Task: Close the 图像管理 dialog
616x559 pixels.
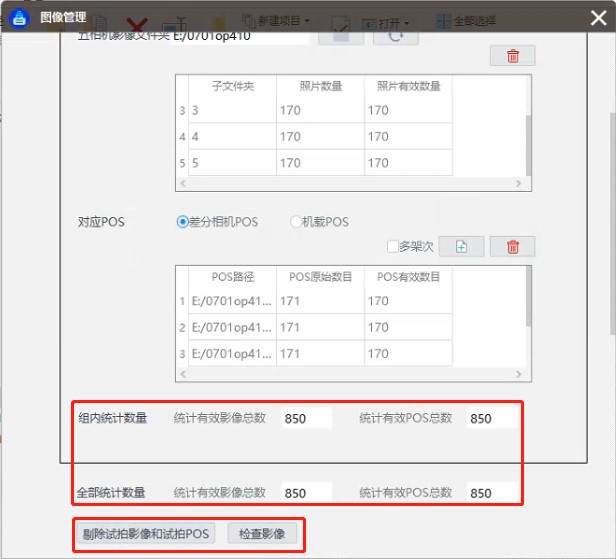Action: [x=598, y=18]
